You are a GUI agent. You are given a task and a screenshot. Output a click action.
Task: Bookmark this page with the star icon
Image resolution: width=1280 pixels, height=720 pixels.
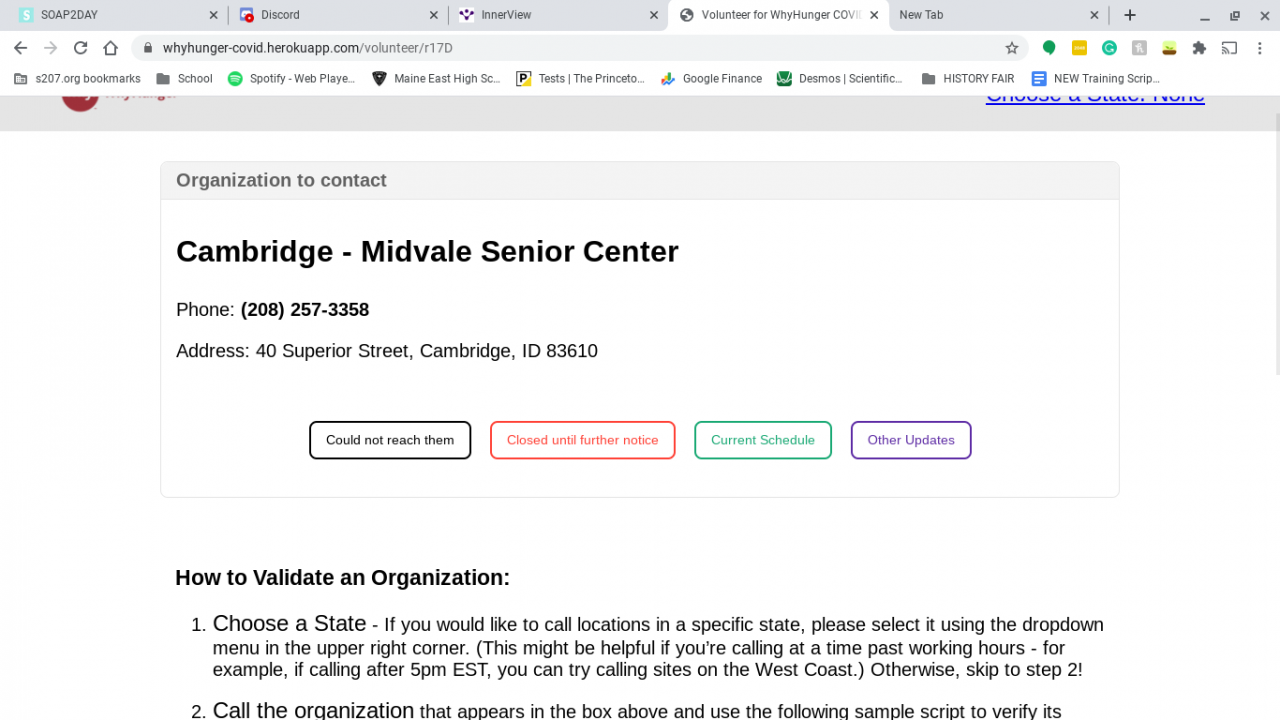coord(1011,47)
